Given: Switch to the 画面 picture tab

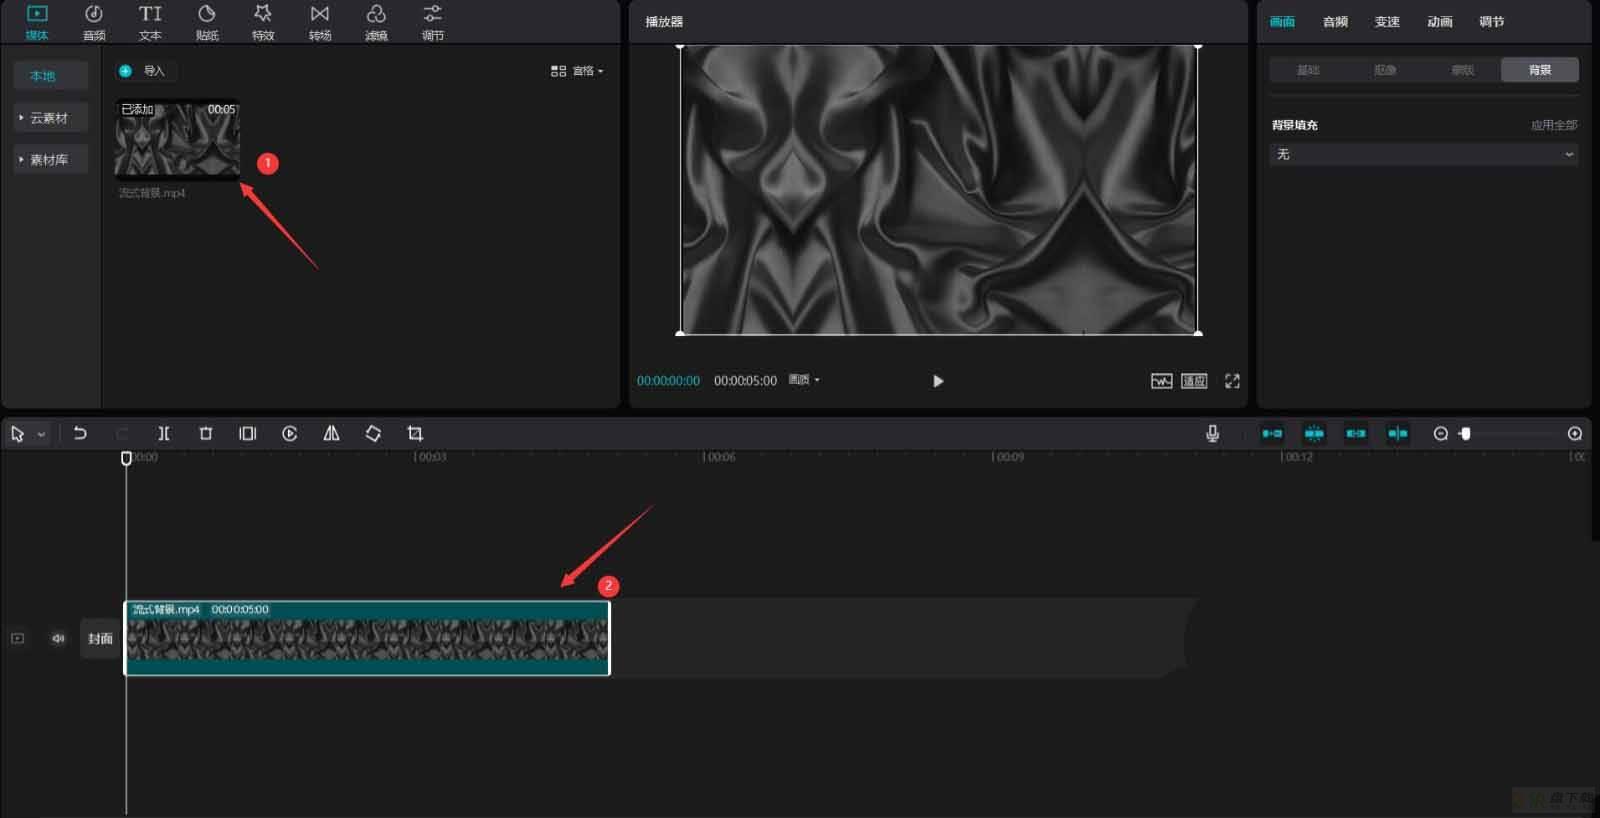Looking at the screenshot, I should click(1282, 22).
